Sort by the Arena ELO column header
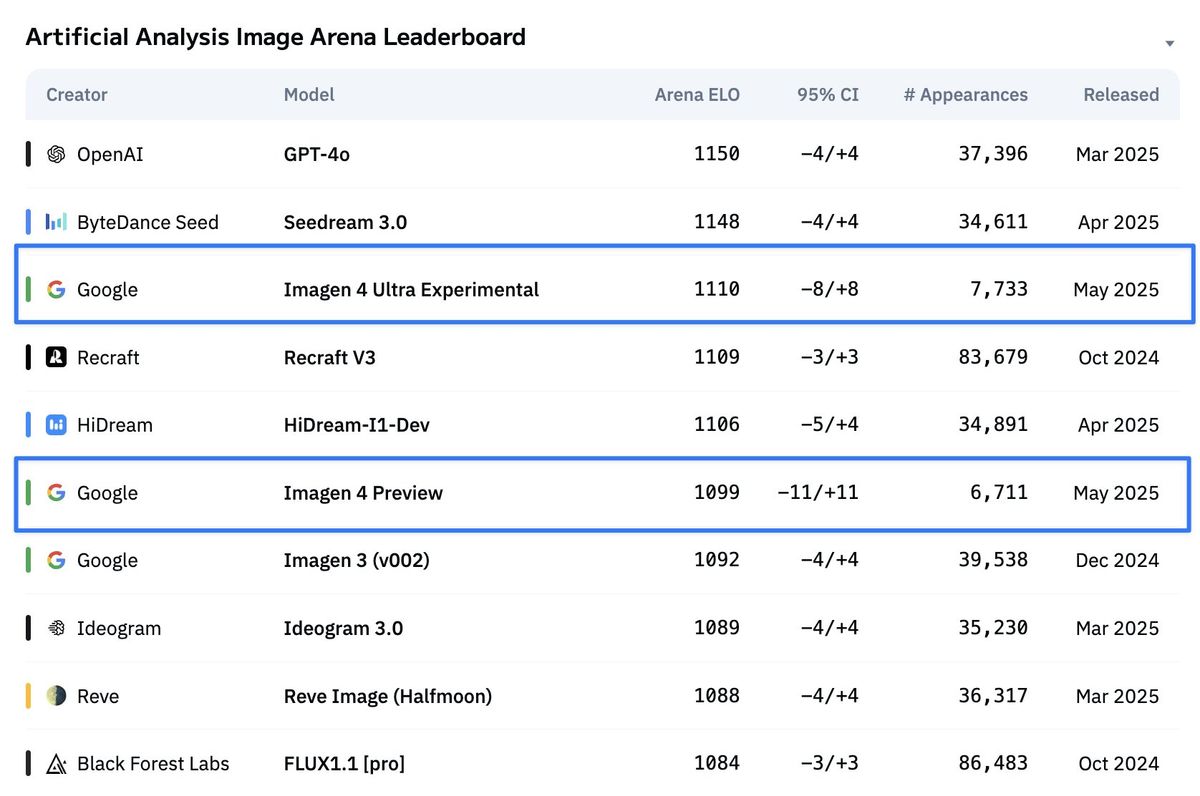Viewport: 1200px width, 796px height. click(x=697, y=94)
